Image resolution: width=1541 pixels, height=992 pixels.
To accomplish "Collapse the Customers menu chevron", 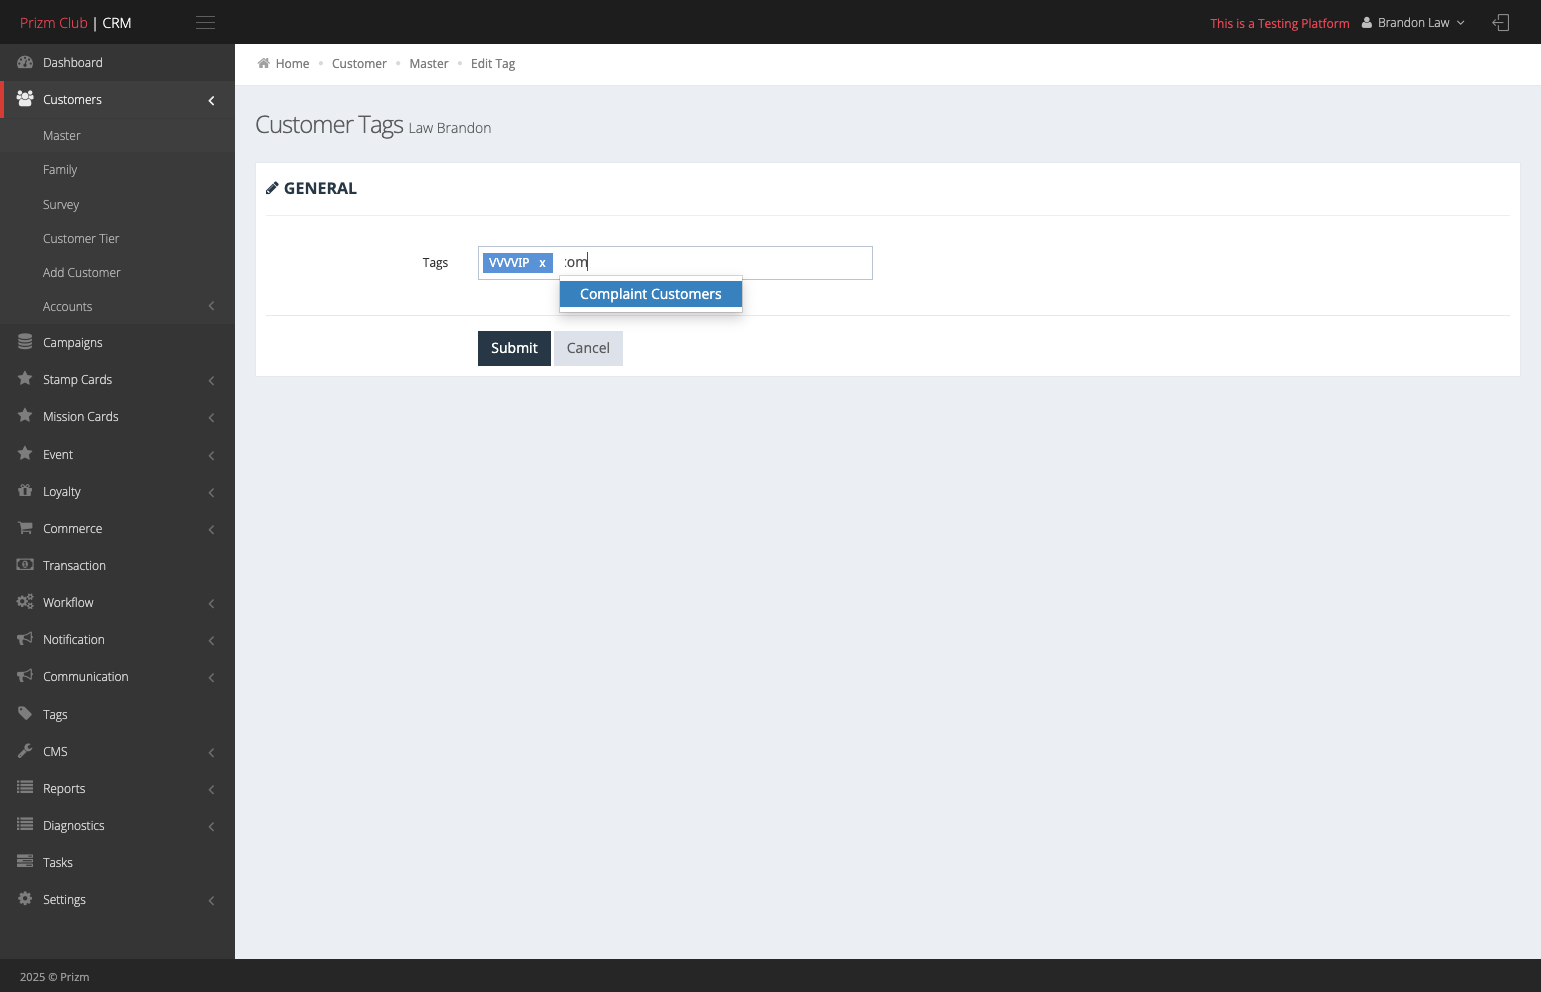I will click(211, 100).
